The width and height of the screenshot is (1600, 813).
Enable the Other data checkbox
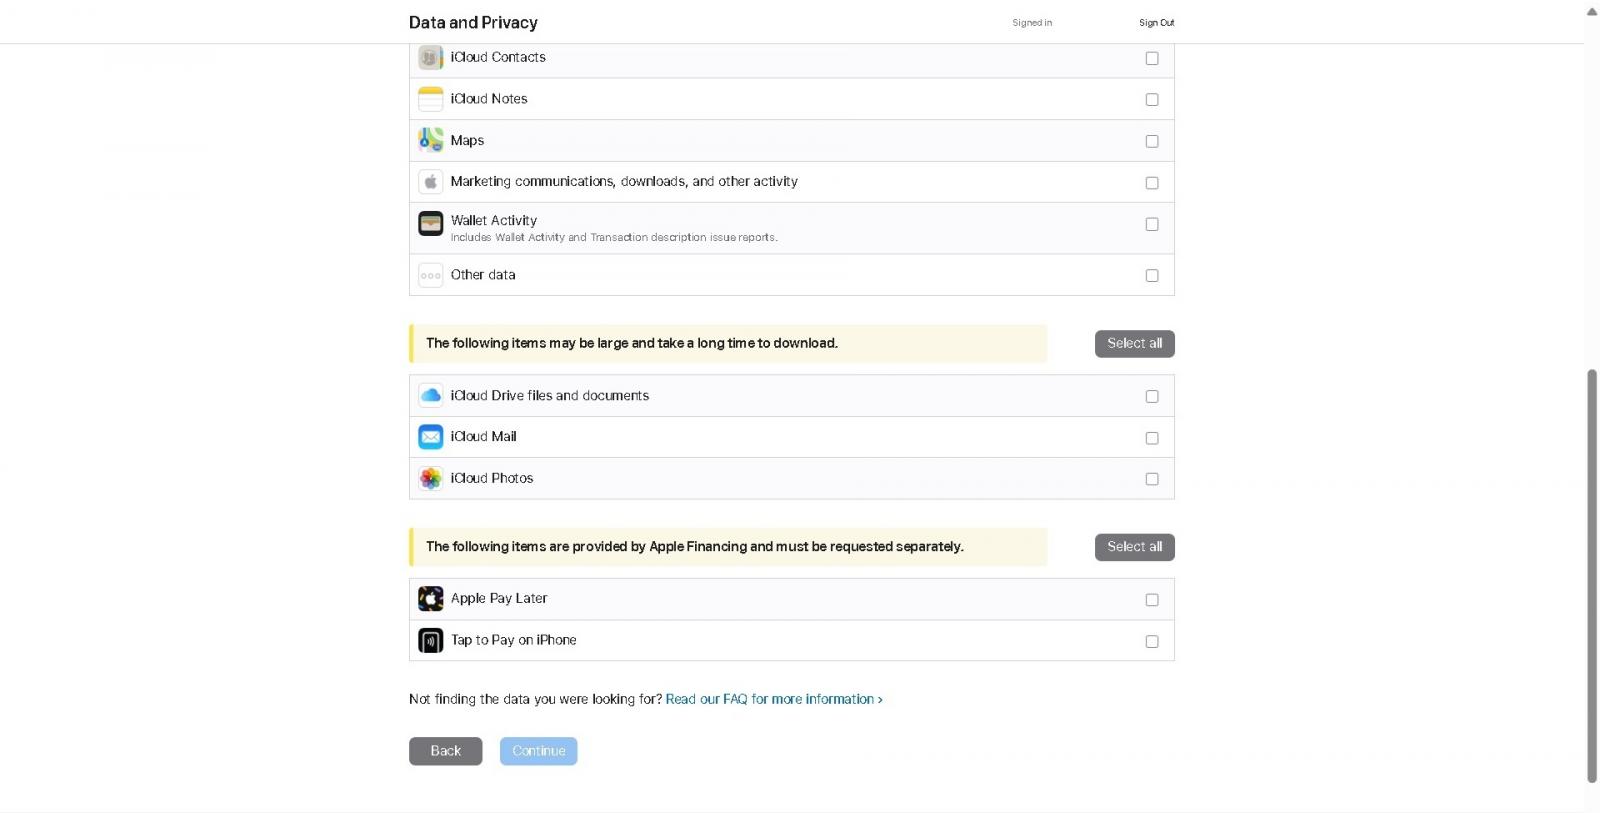pyautogui.click(x=1152, y=275)
